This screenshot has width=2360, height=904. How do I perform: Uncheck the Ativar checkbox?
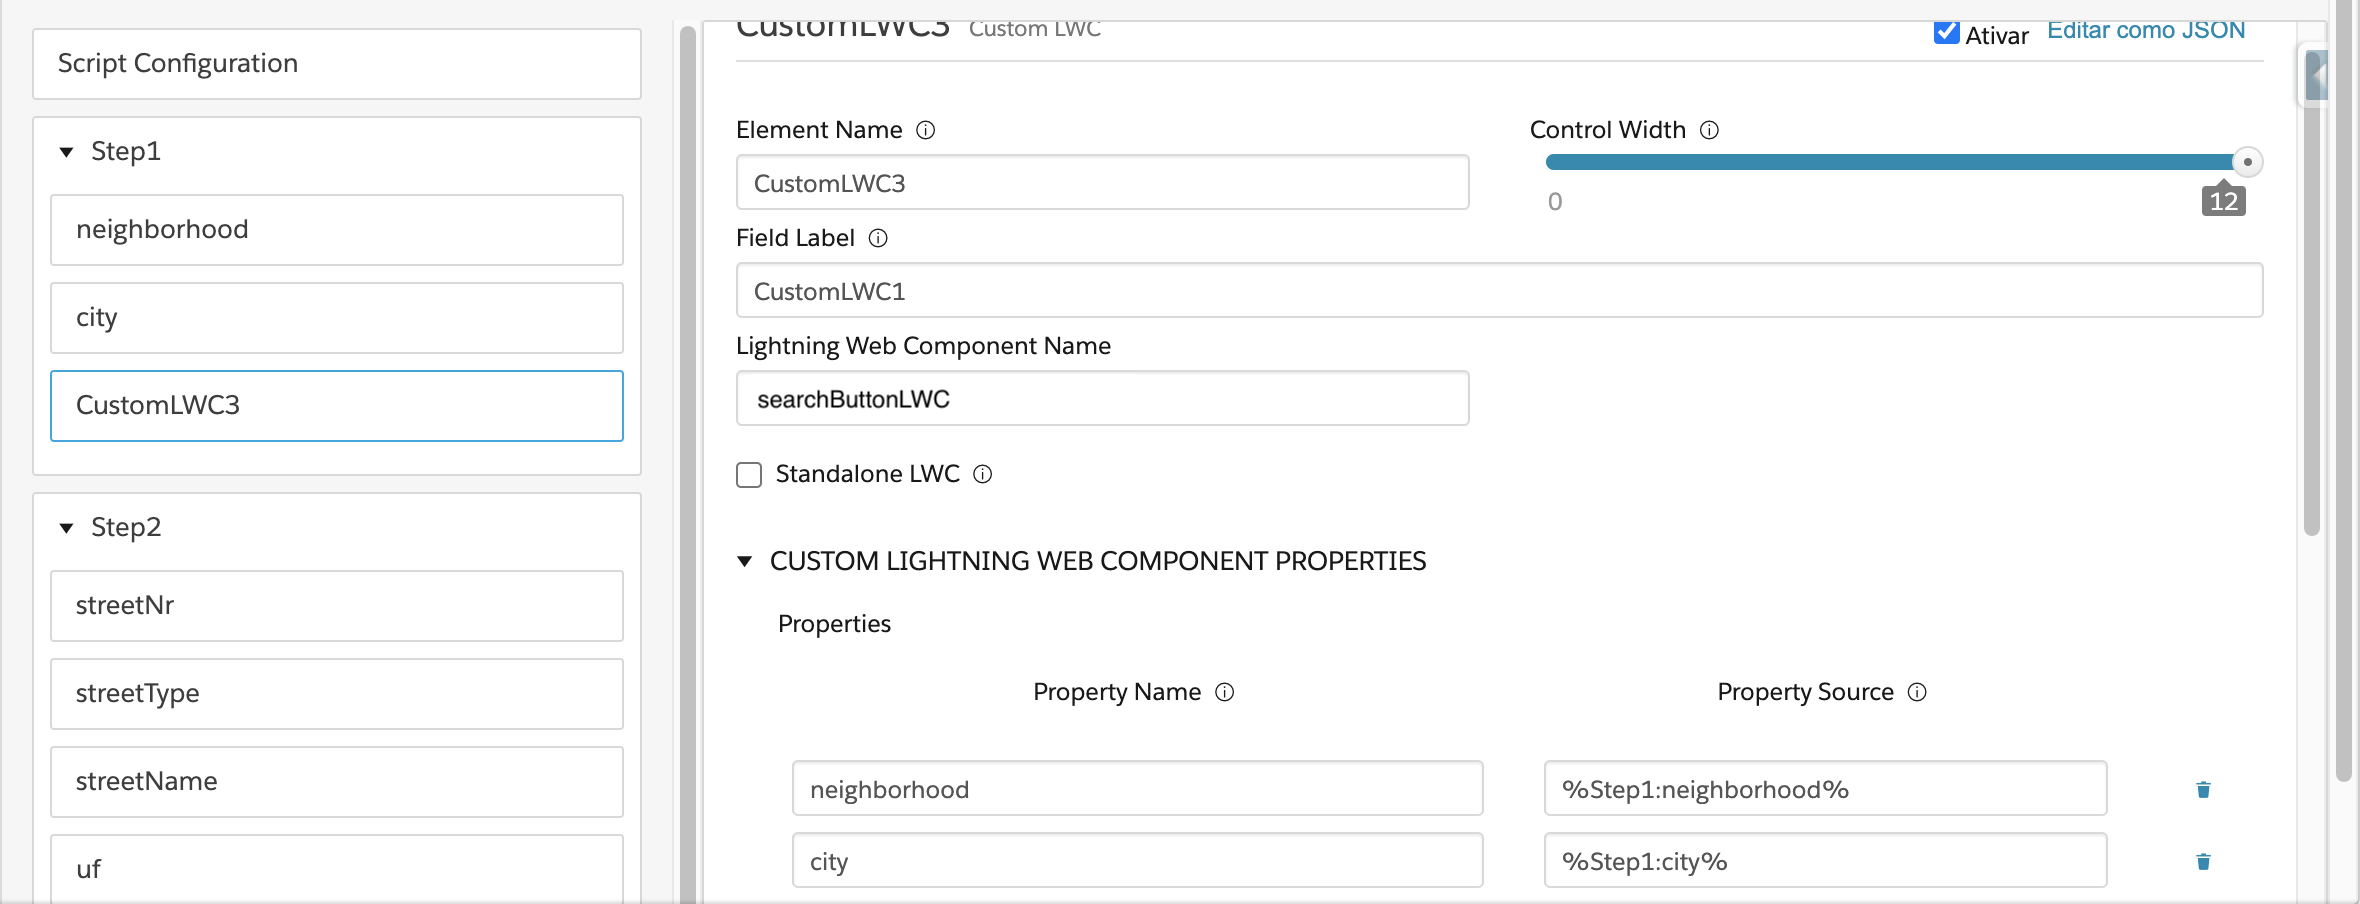[x=1946, y=33]
